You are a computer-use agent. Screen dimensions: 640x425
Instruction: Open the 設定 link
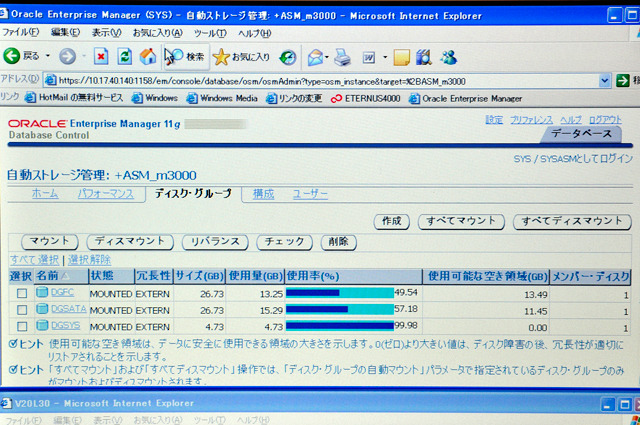click(494, 120)
